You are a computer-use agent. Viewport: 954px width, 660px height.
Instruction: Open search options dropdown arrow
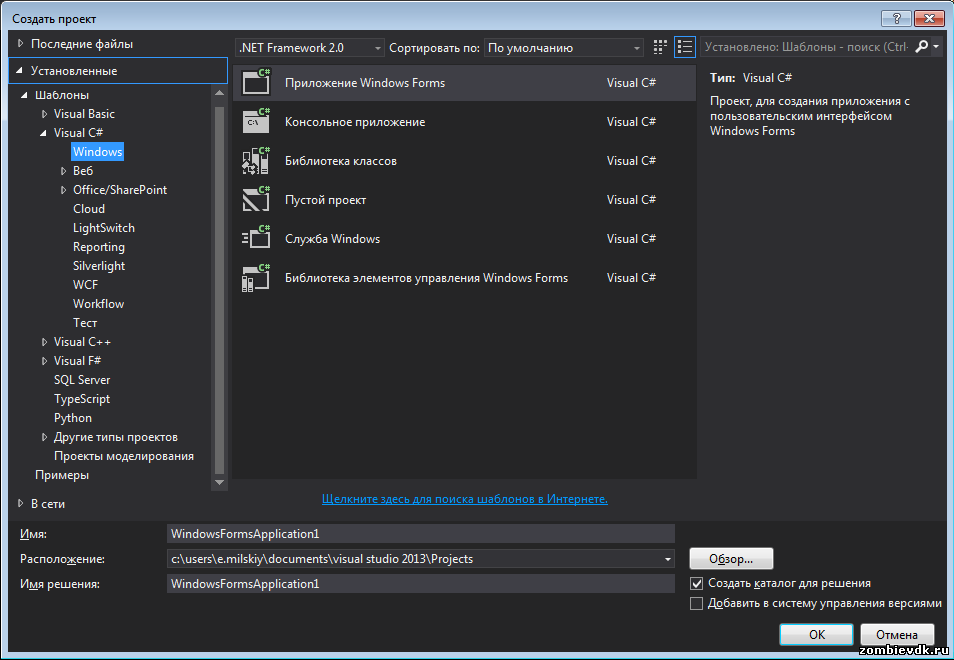[x=936, y=46]
